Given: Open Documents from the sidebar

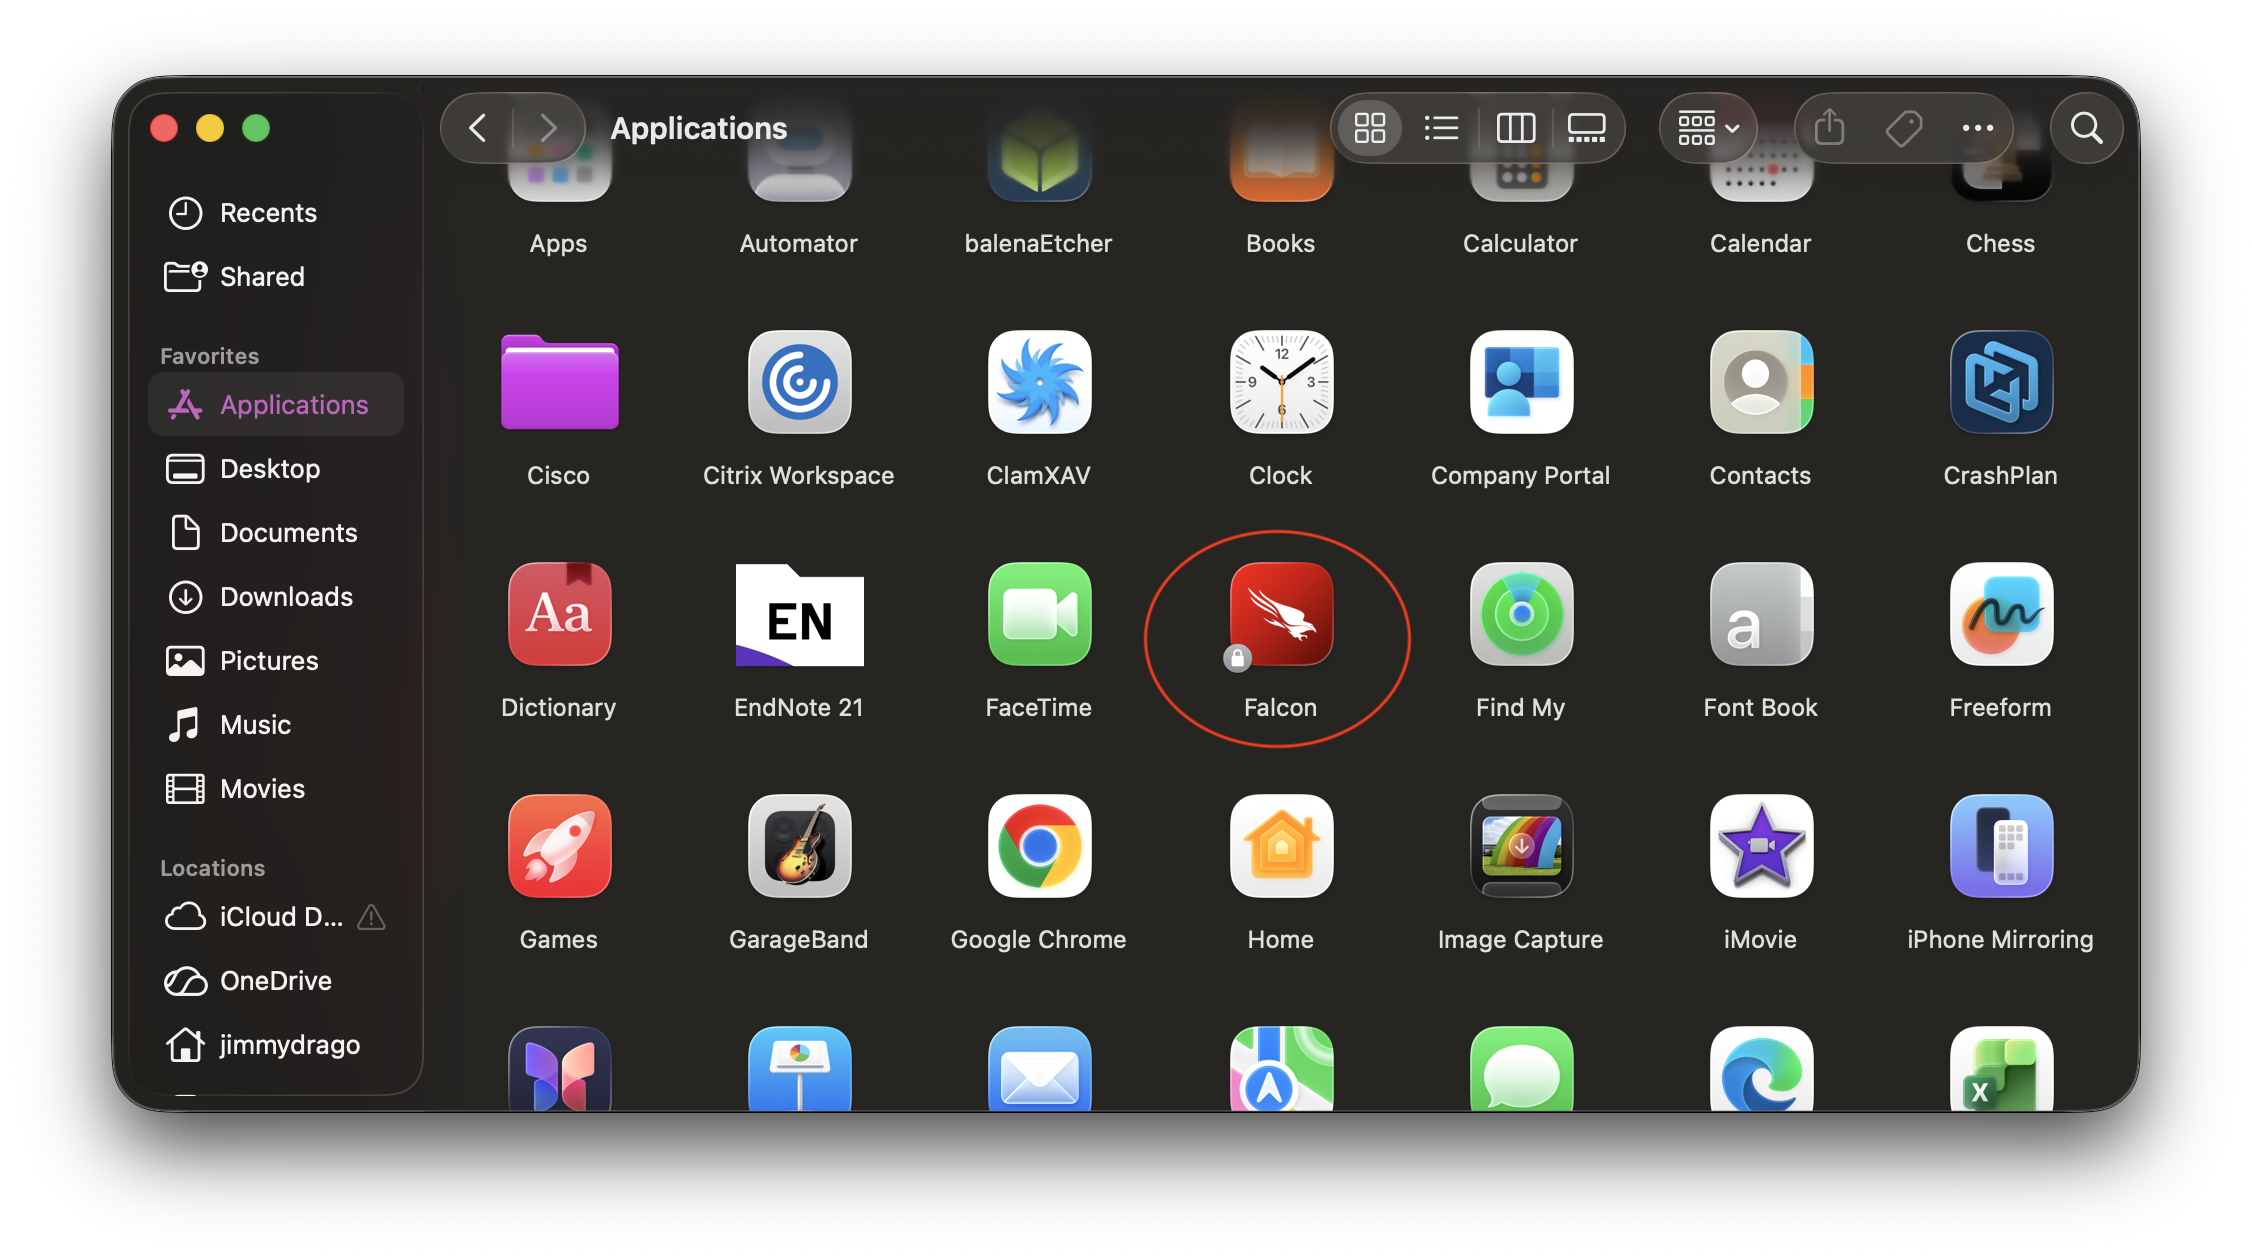Looking at the screenshot, I should 275,533.
